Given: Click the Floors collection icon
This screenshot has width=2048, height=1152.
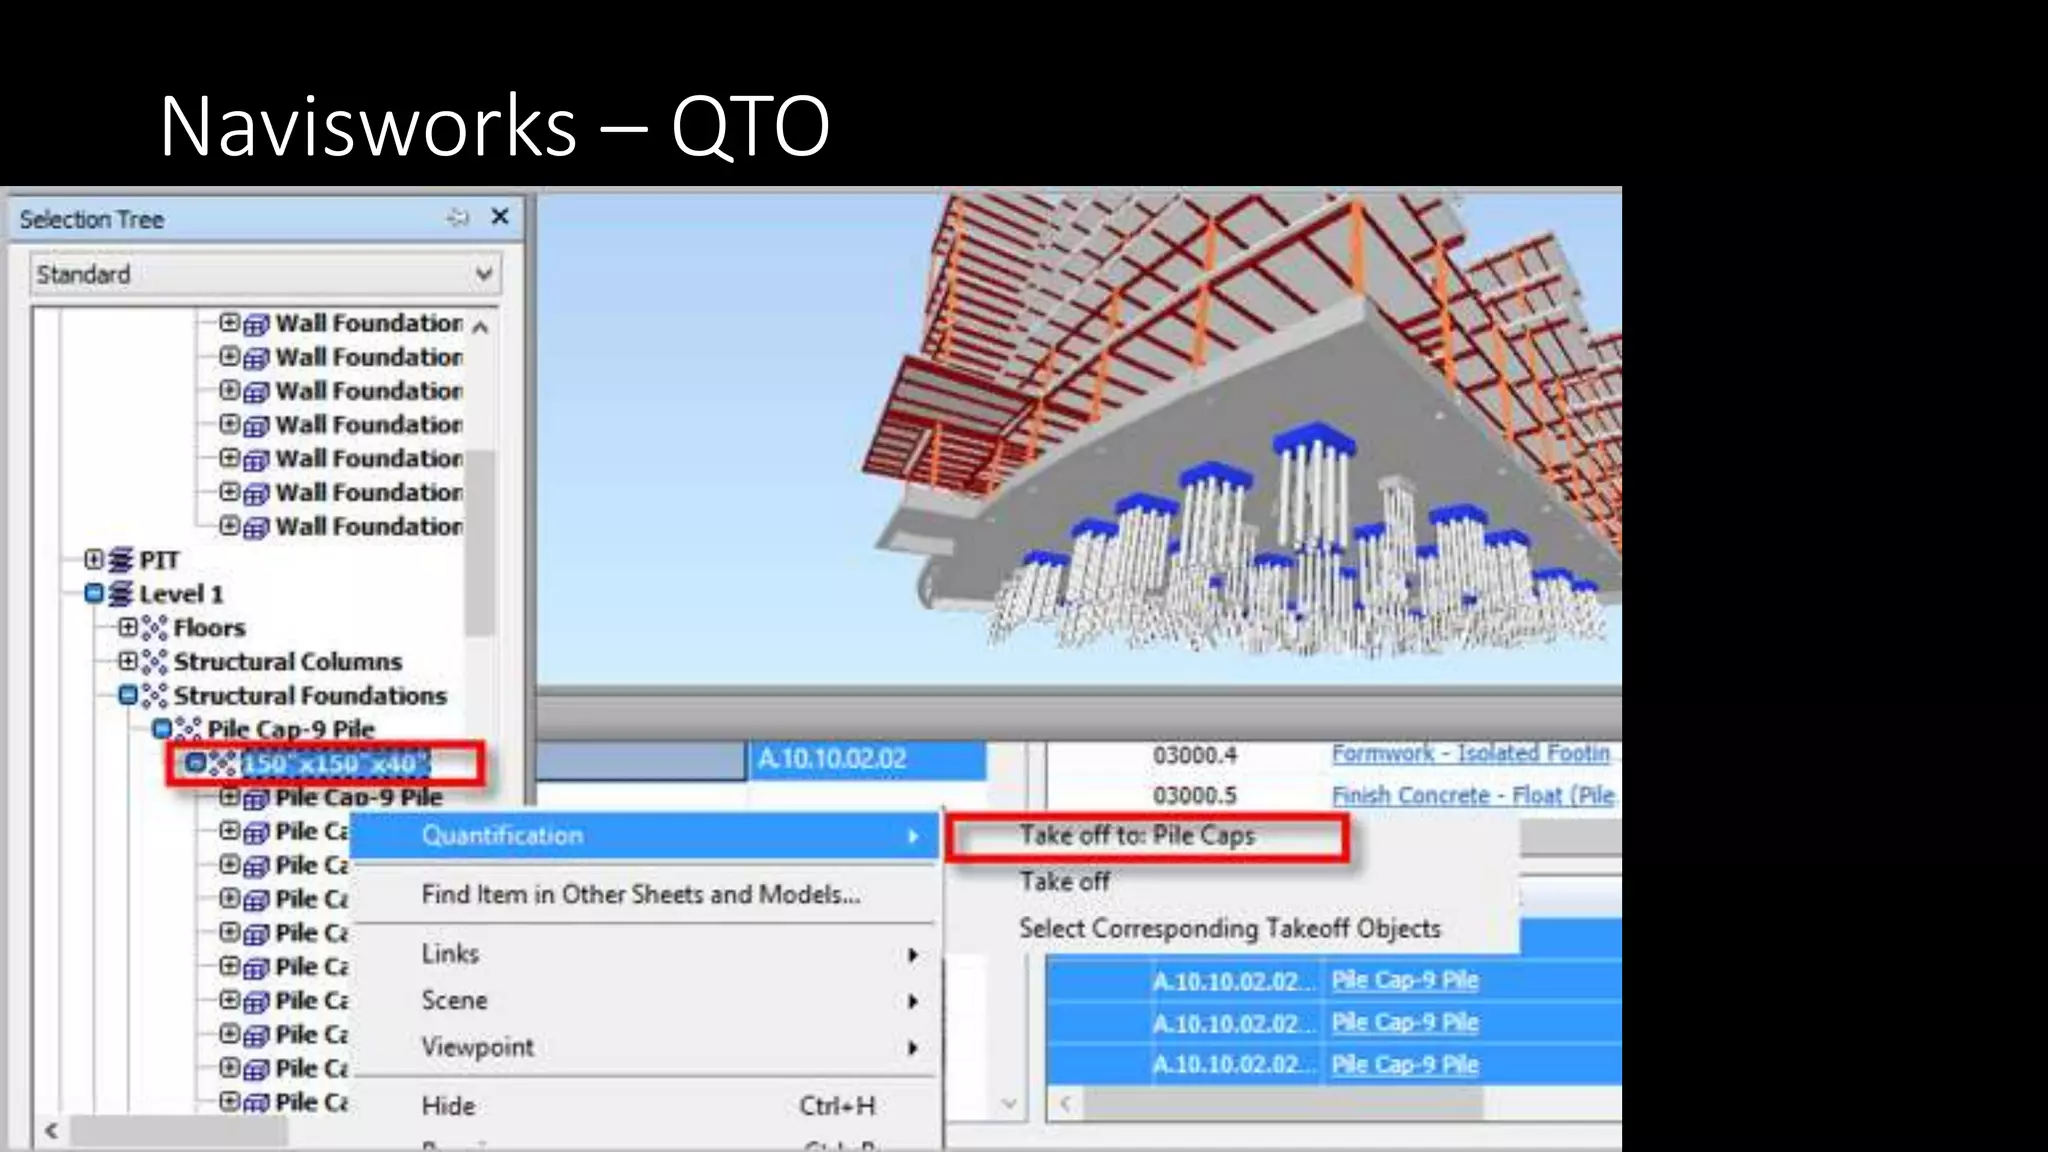Looking at the screenshot, I should click(x=154, y=628).
